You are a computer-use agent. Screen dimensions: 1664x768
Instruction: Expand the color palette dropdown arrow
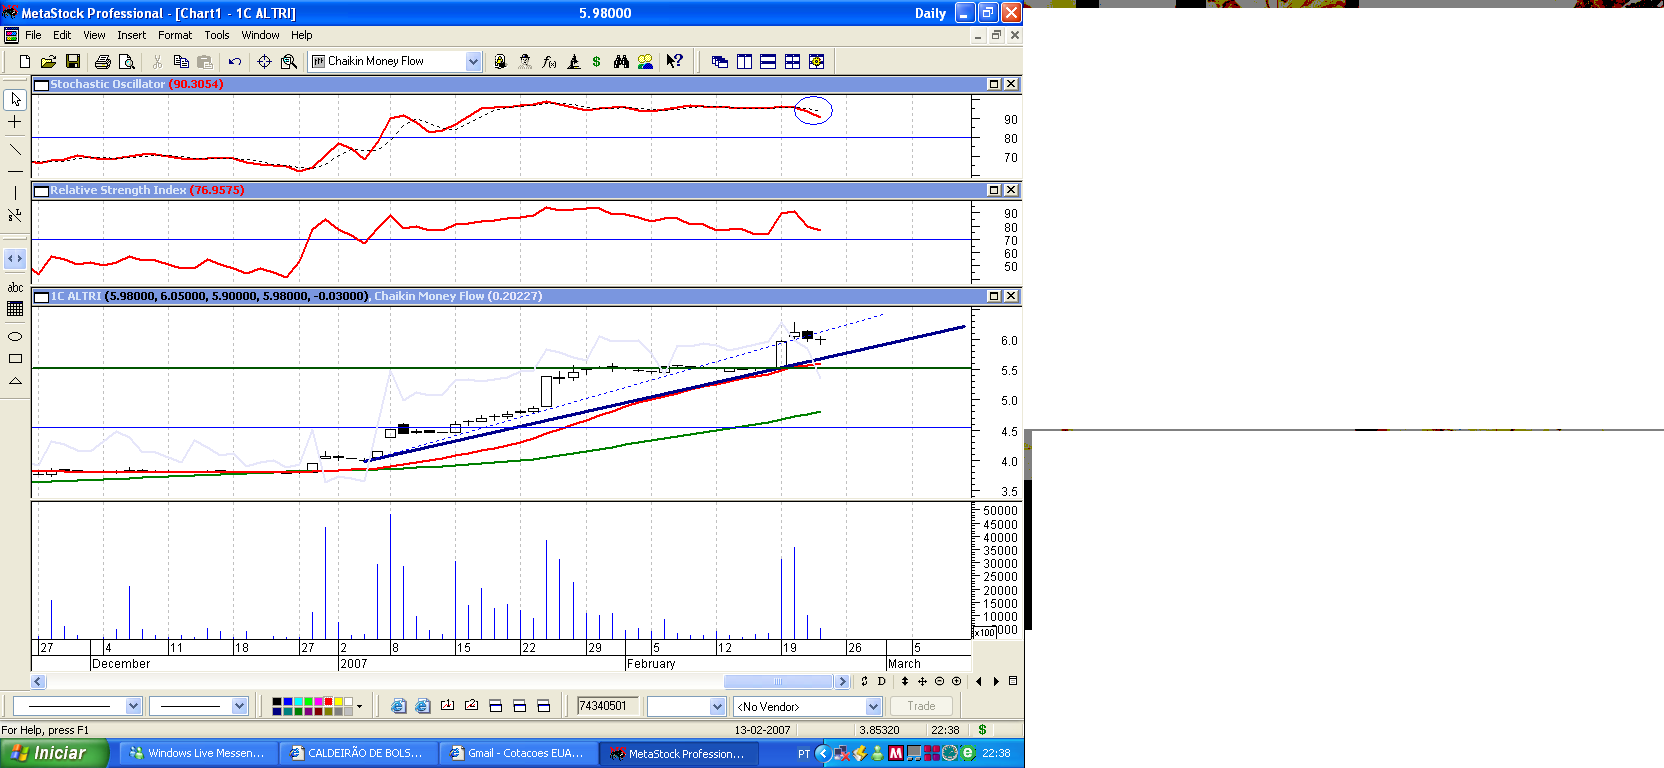[359, 707]
